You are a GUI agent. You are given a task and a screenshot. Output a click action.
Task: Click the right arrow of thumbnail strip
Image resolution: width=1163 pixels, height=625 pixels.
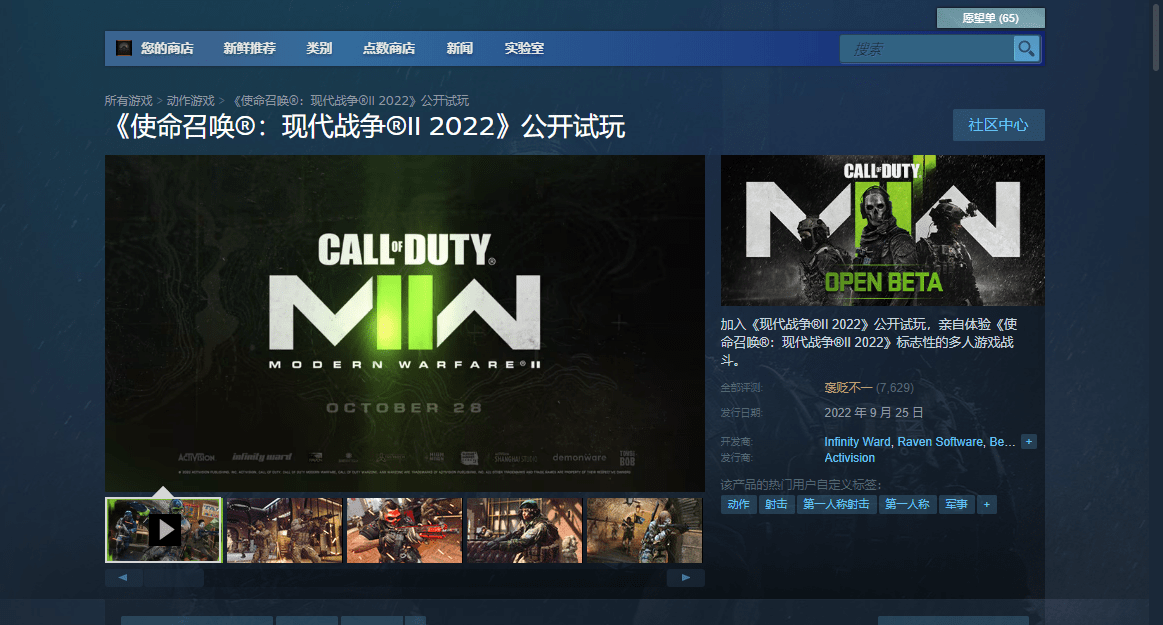pyautogui.click(x=686, y=578)
